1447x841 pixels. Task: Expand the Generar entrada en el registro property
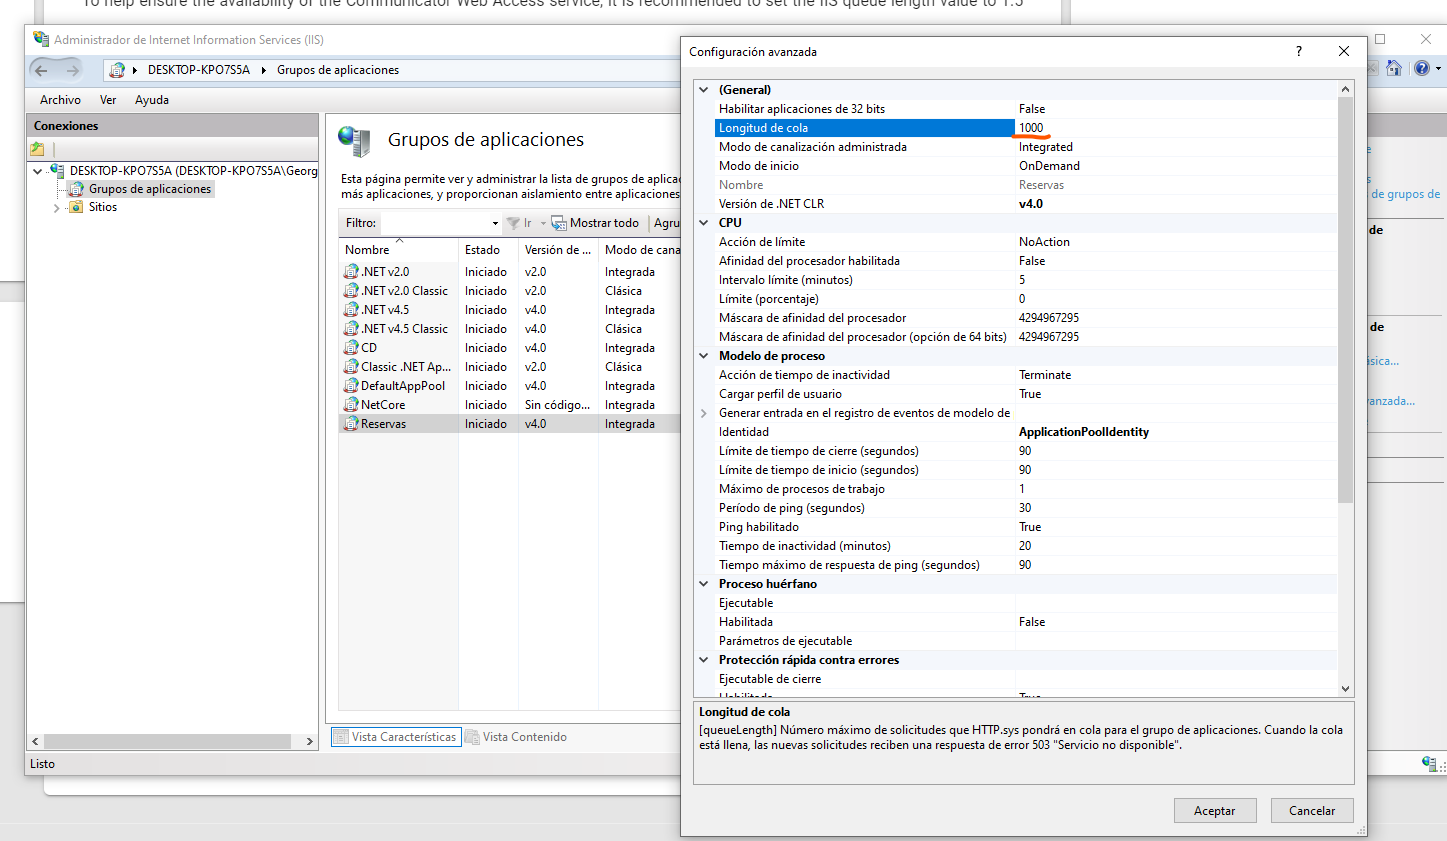click(704, 413)
